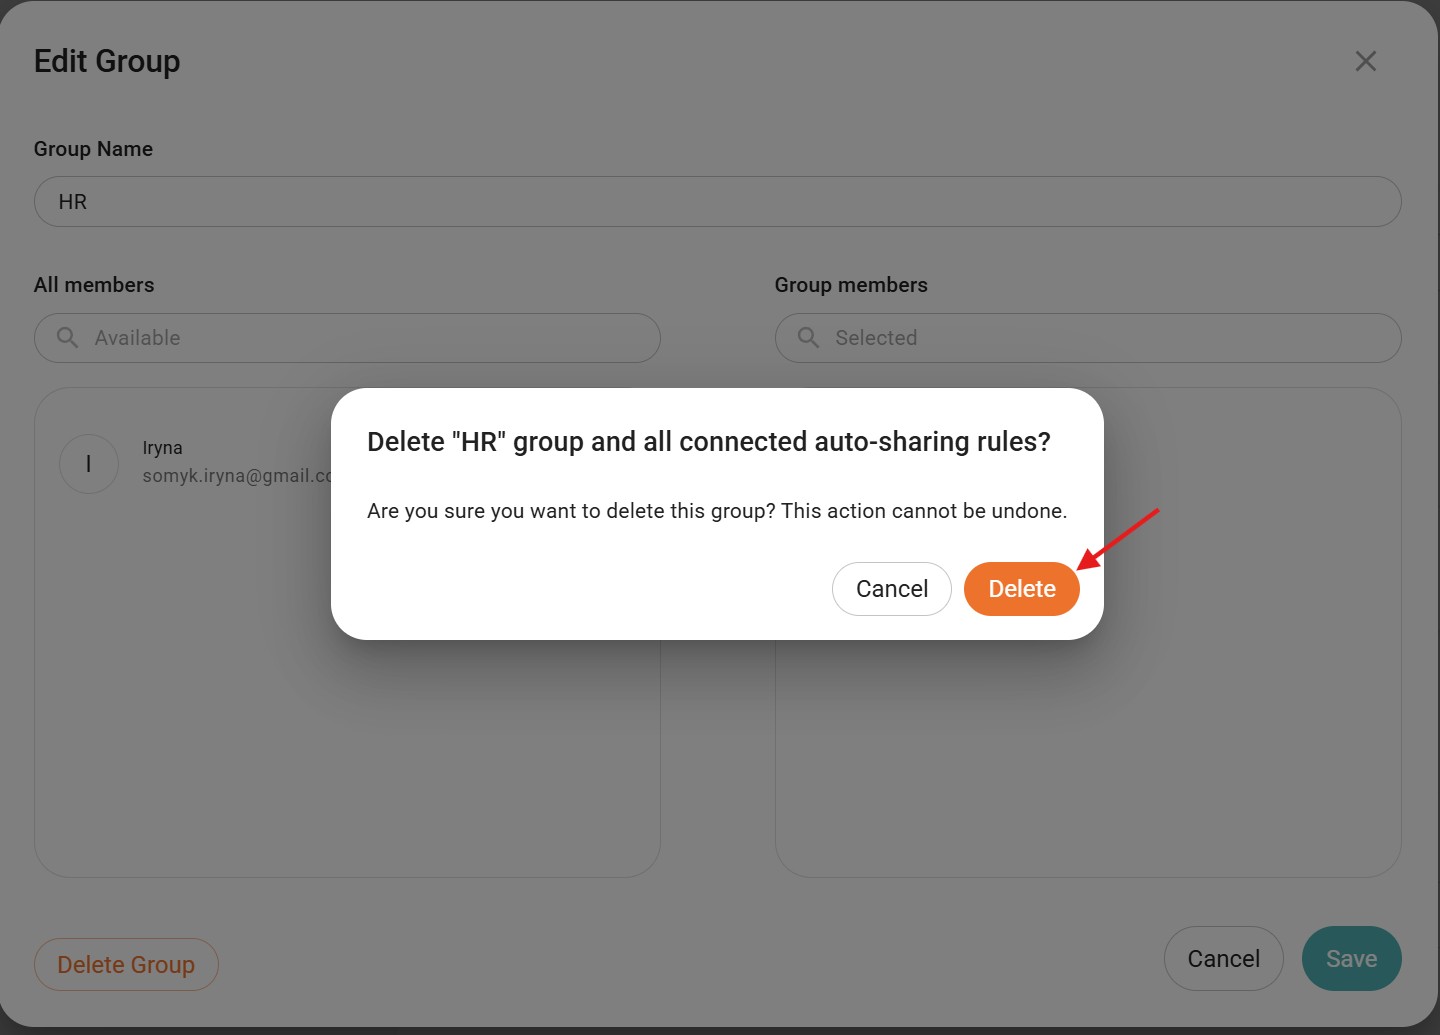Save the group changes
This screenshot has width=1440, height=1035.
click(x=1351, y=959)
